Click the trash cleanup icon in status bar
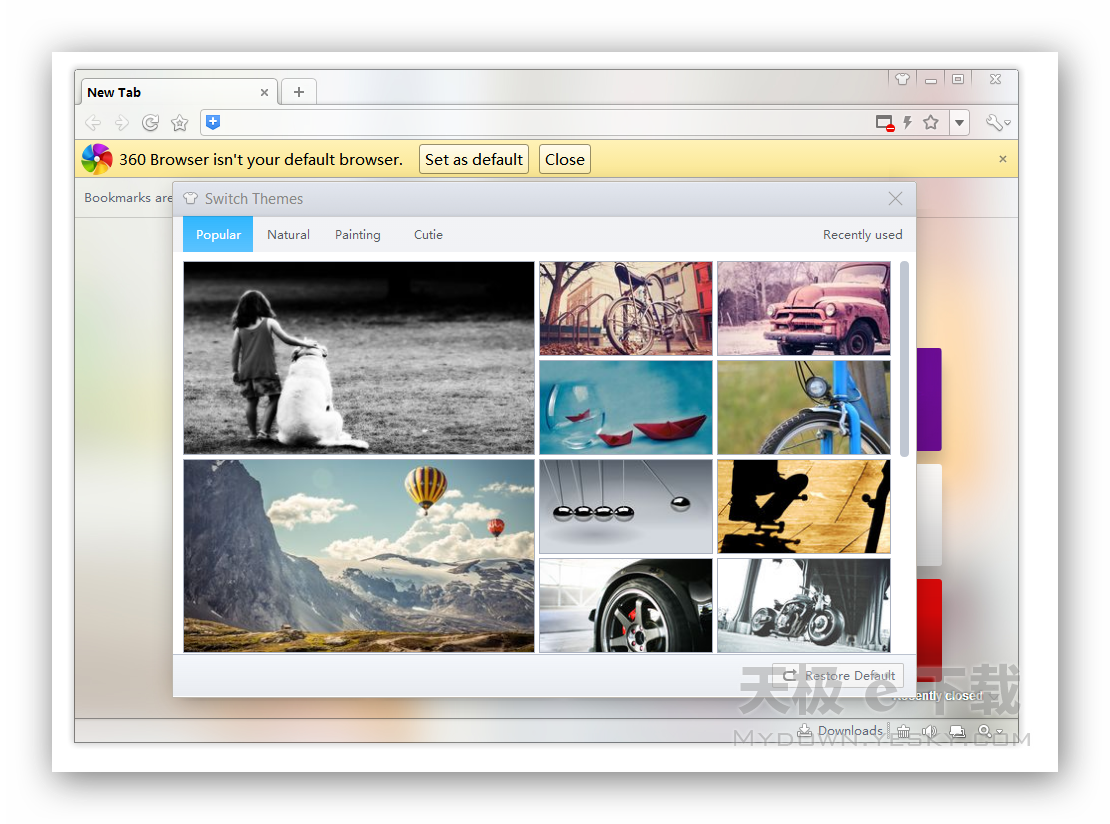 pyautogui.click(x=904, y=731)
